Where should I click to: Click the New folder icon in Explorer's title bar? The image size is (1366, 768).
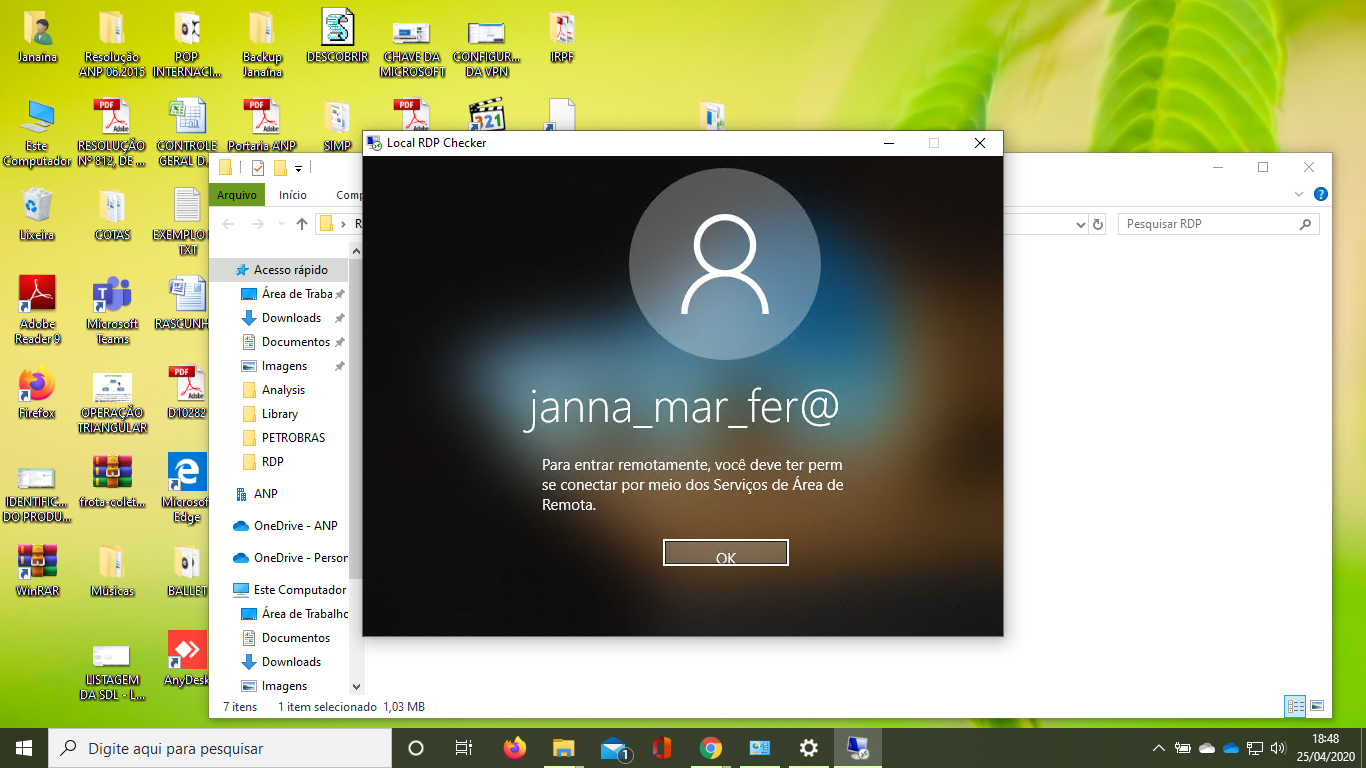280,168
